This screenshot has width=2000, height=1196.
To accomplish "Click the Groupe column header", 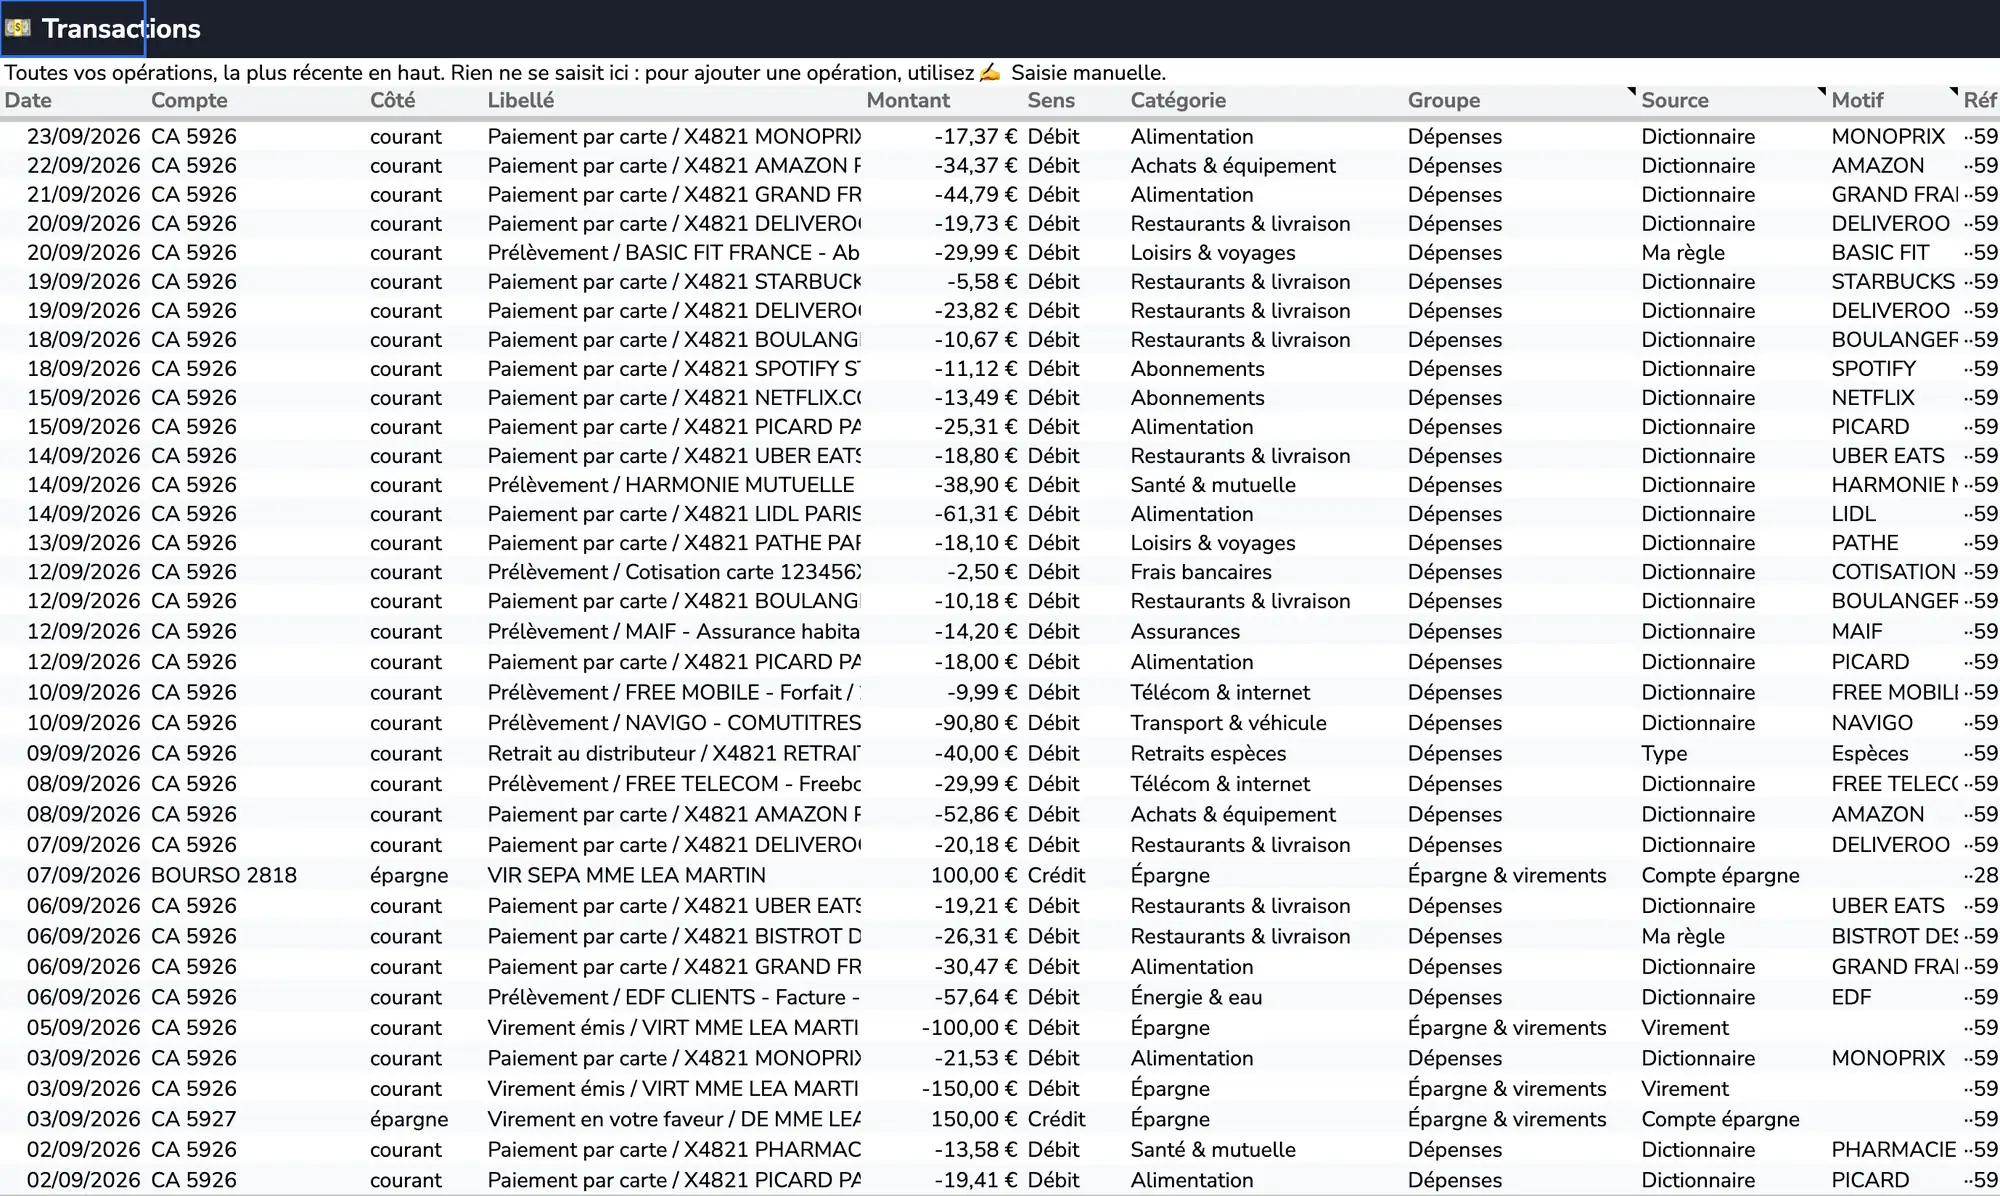I will tap(1444, 100).
